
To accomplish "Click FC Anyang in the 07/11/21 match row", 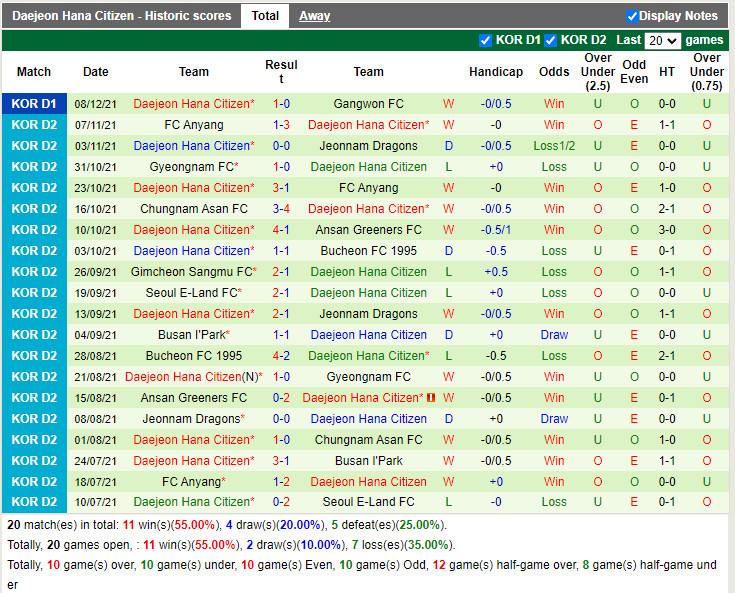I will click(x=194, y=125).
